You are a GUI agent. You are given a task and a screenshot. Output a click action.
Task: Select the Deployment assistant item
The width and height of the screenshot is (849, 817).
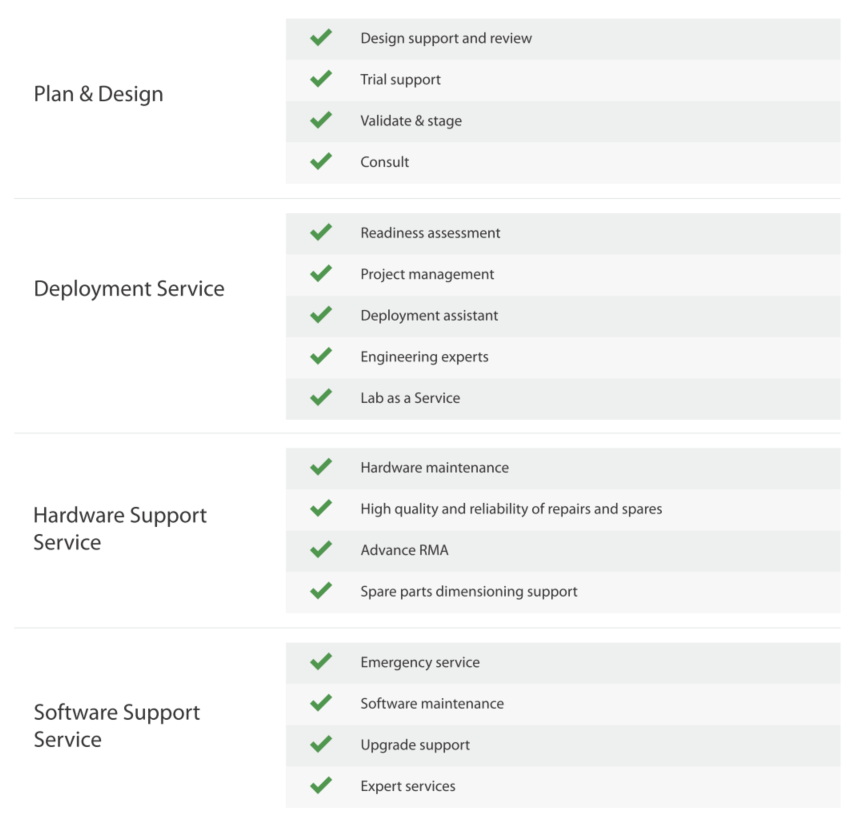[563, 316]
